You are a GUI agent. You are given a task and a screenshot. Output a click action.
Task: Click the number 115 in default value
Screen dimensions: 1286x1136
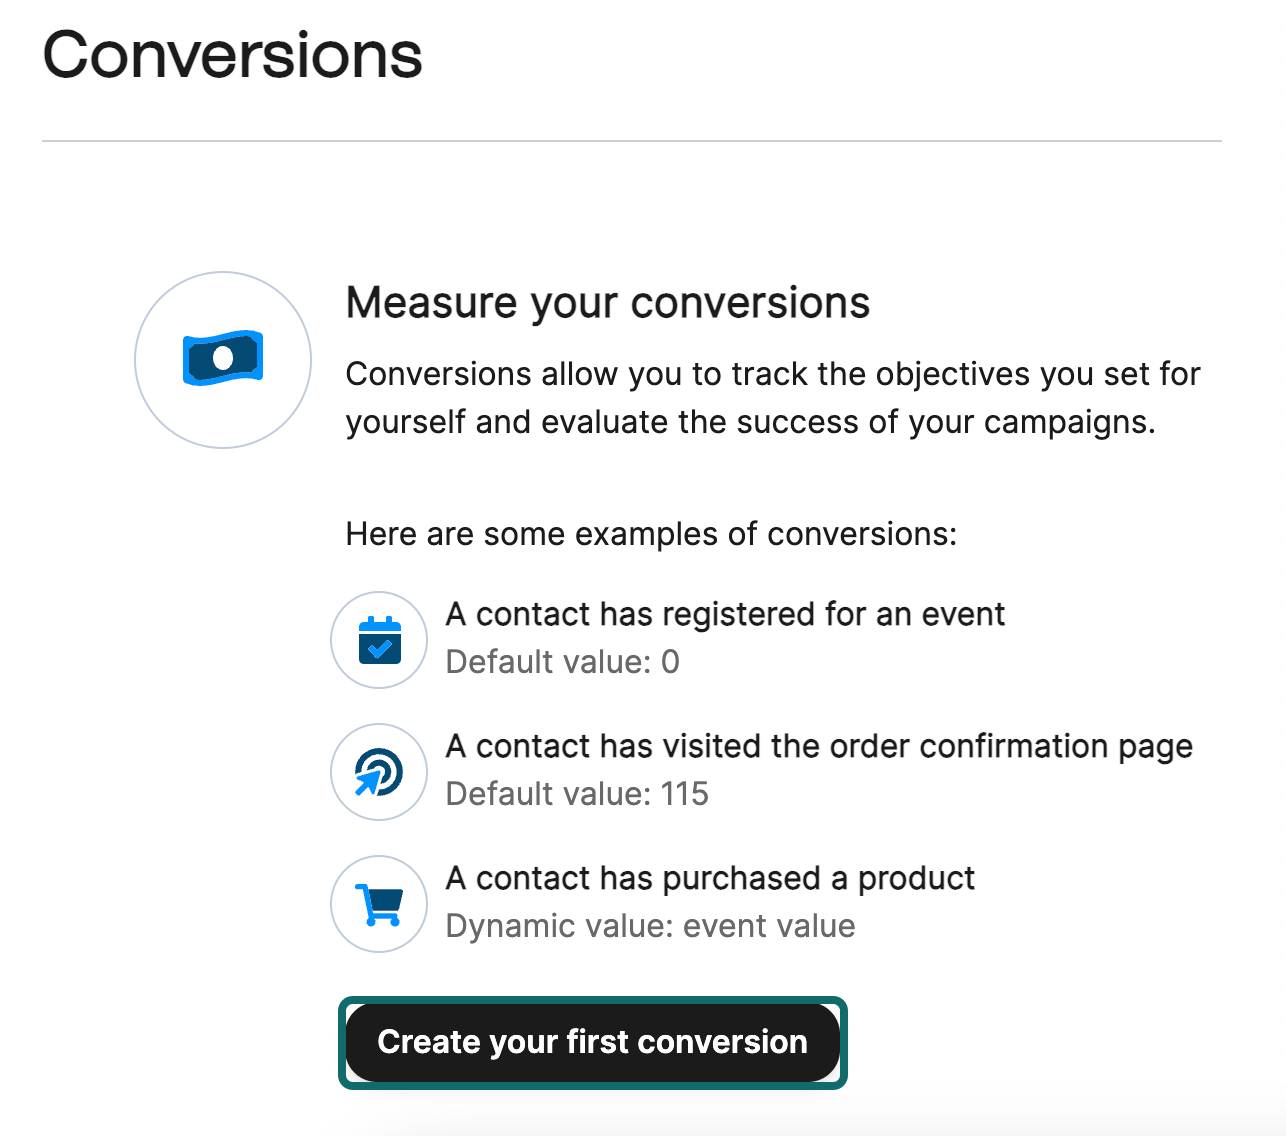pyautogui.click(x=684, y=794)
